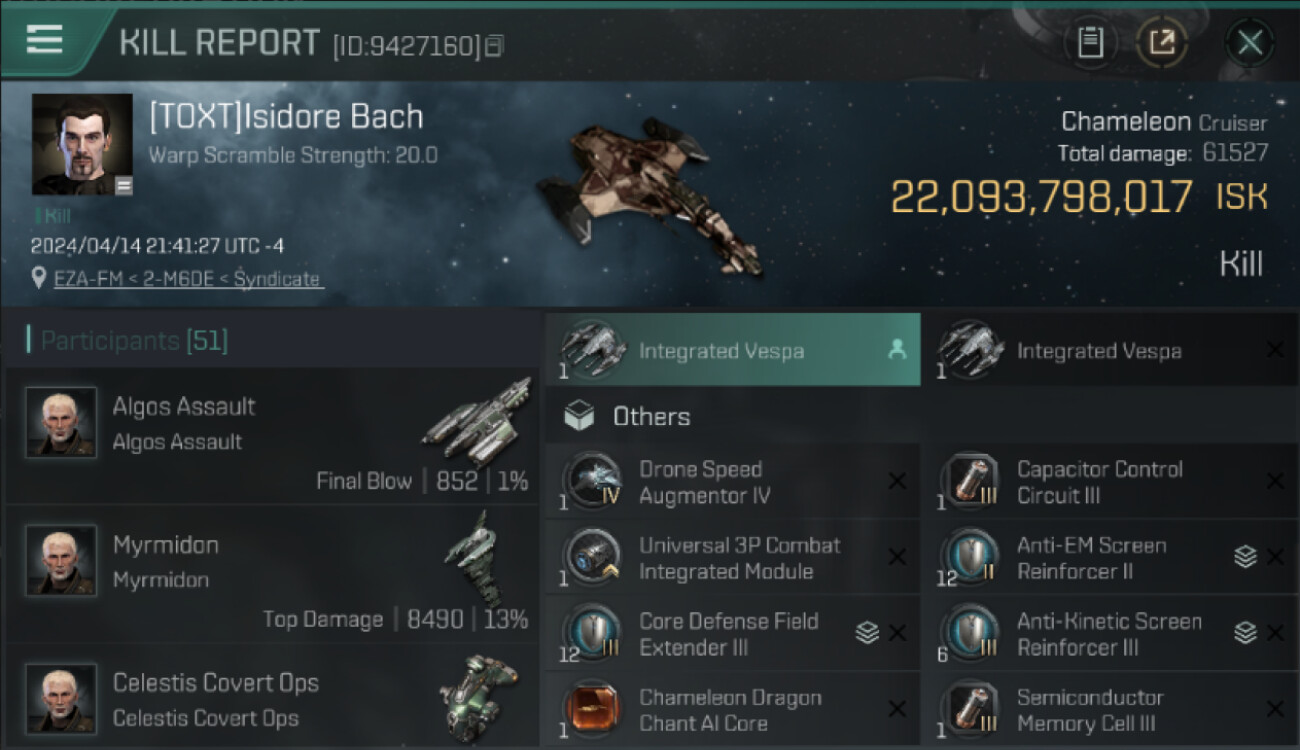This screenshot has width=1300, height=750.
Task: Expand the Anti-Kinetic Screen Reinforcer III stack
Action: (1245, 633)
